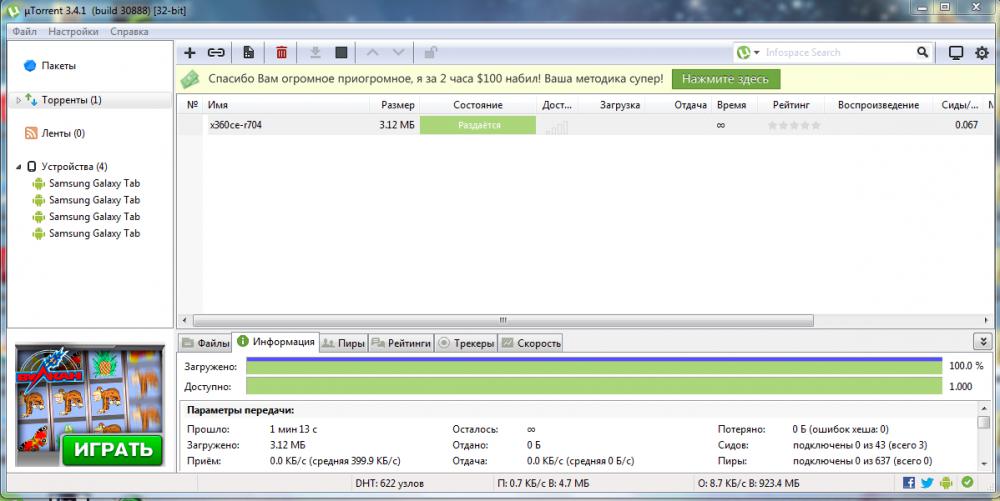1000x501 pixels.
Task: Open the Файл menu
Action: (x=24, y=31)
